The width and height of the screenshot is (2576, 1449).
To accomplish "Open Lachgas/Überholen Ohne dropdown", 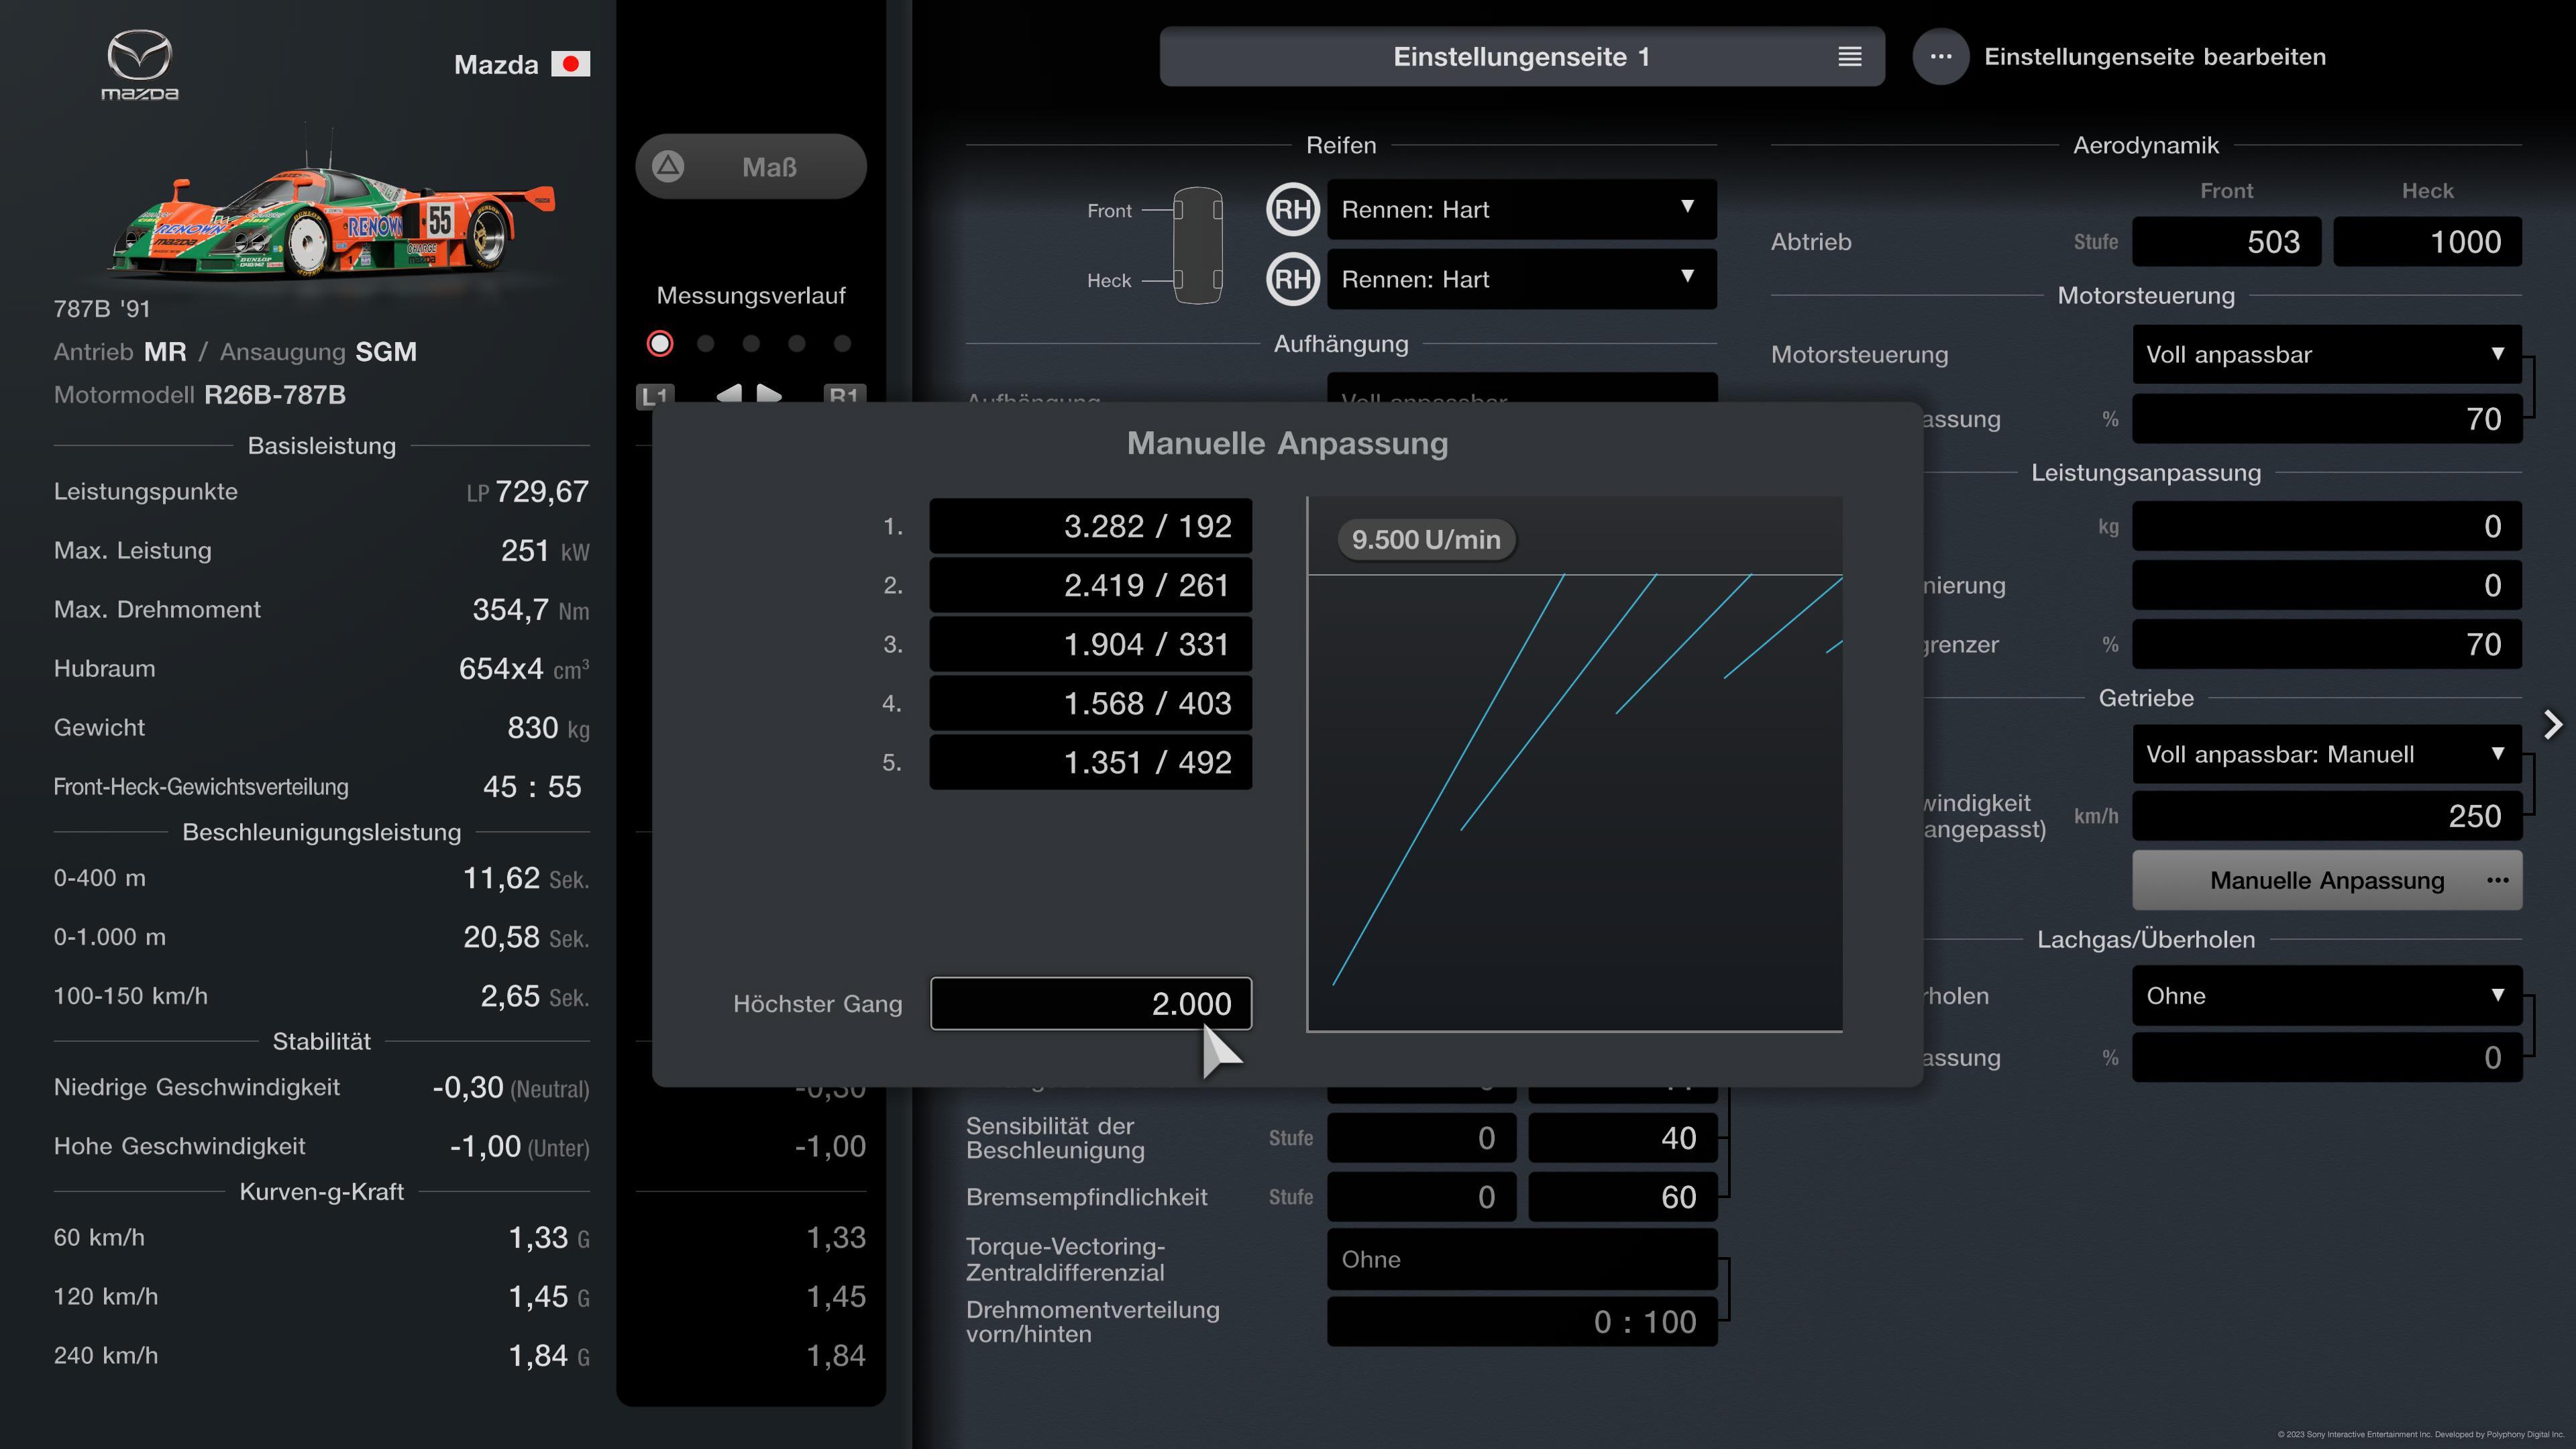I will coord(2326,996).
